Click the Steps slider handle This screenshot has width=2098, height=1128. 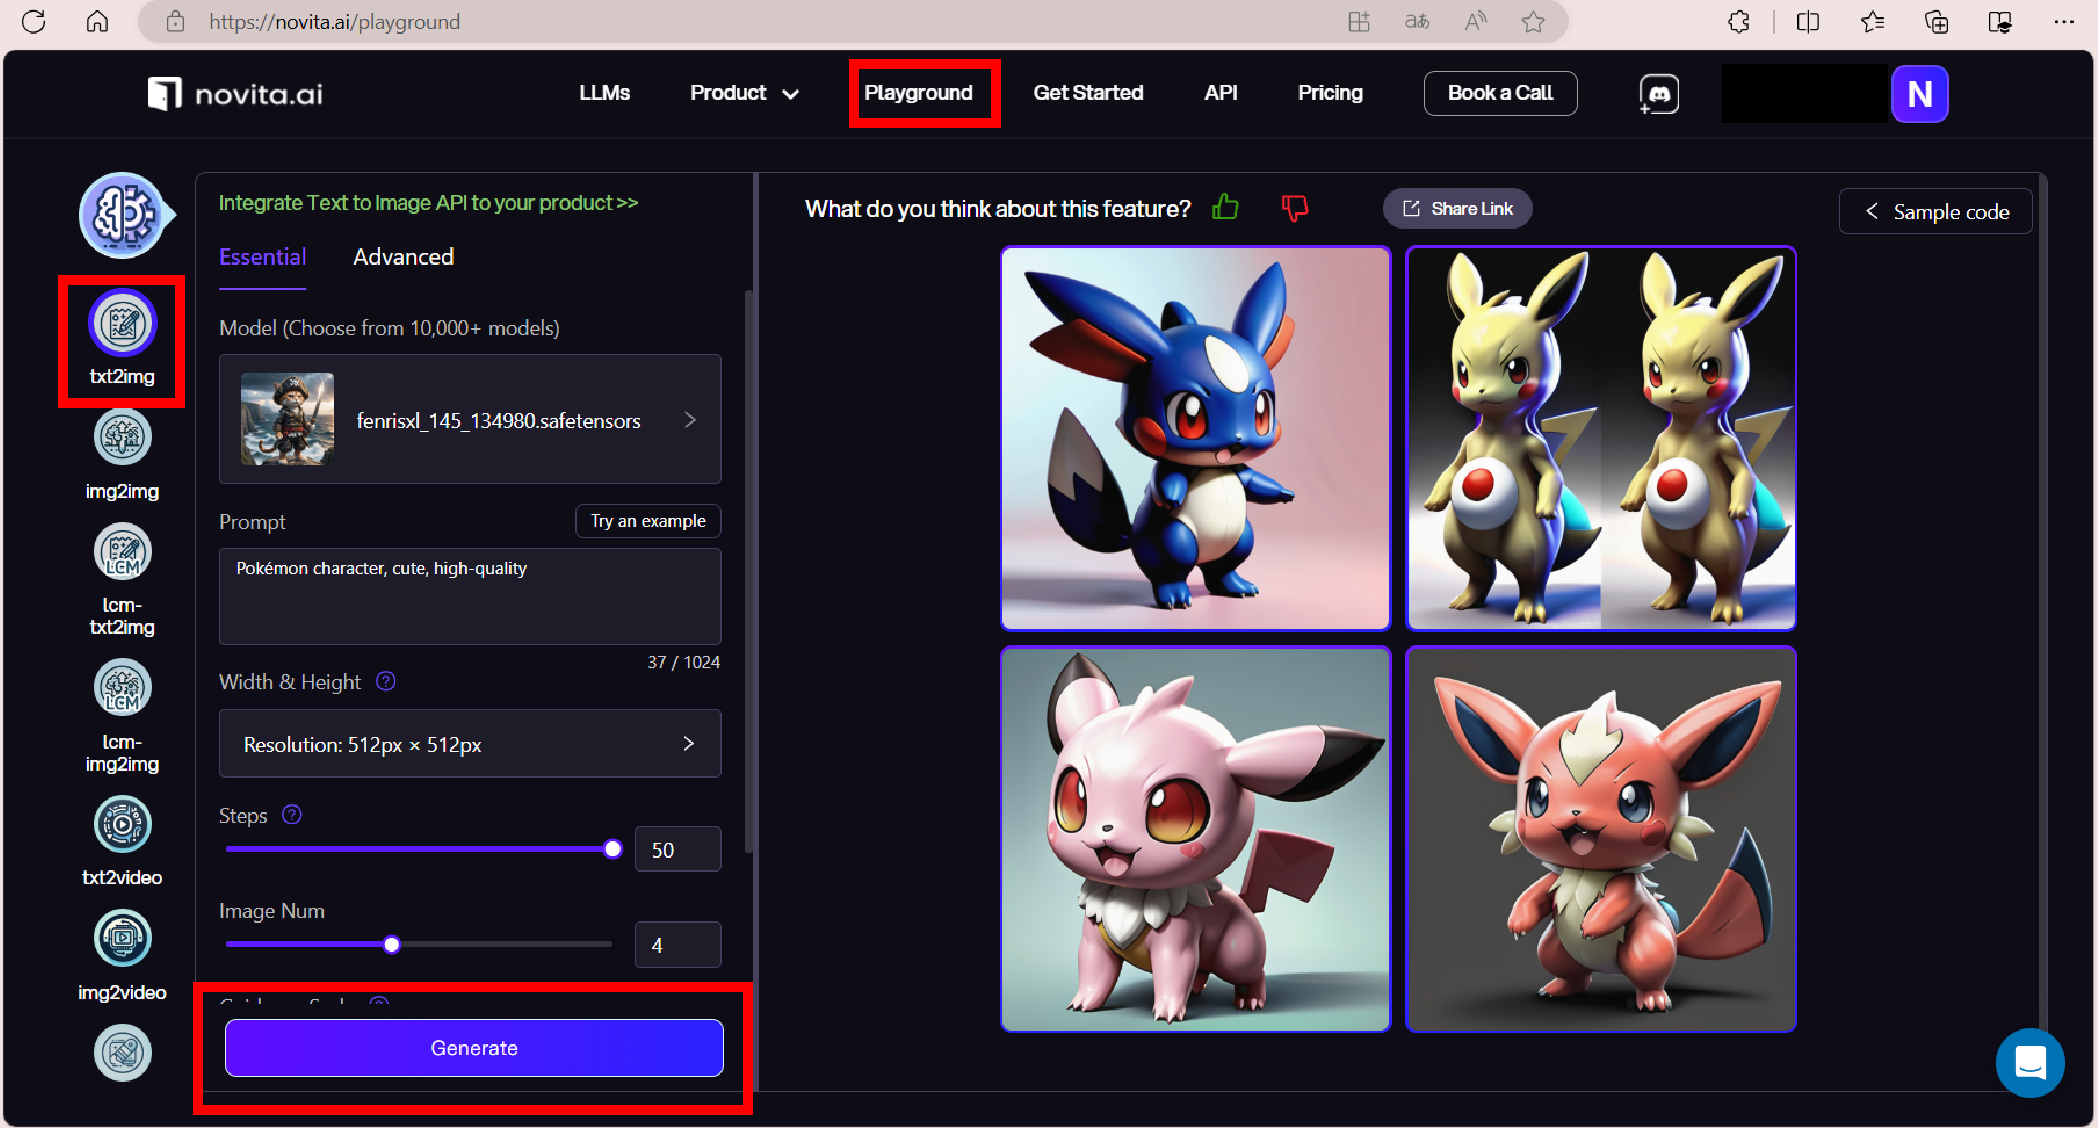coord(613,849)
